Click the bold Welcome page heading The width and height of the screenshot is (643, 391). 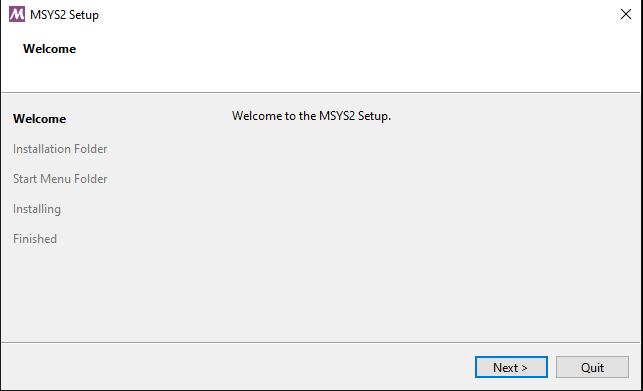[50, 49]
